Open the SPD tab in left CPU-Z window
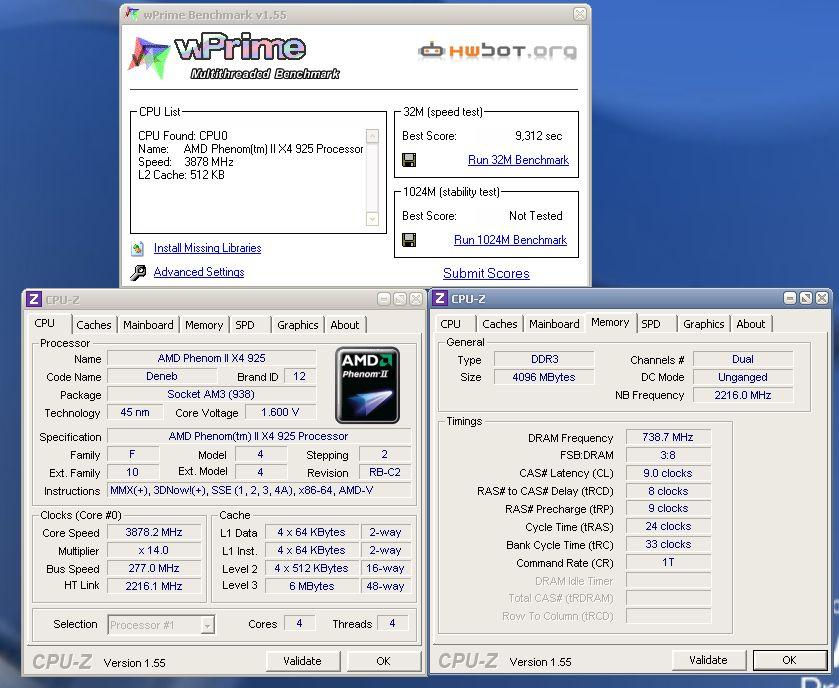839x688 pixels. point(245,325)
